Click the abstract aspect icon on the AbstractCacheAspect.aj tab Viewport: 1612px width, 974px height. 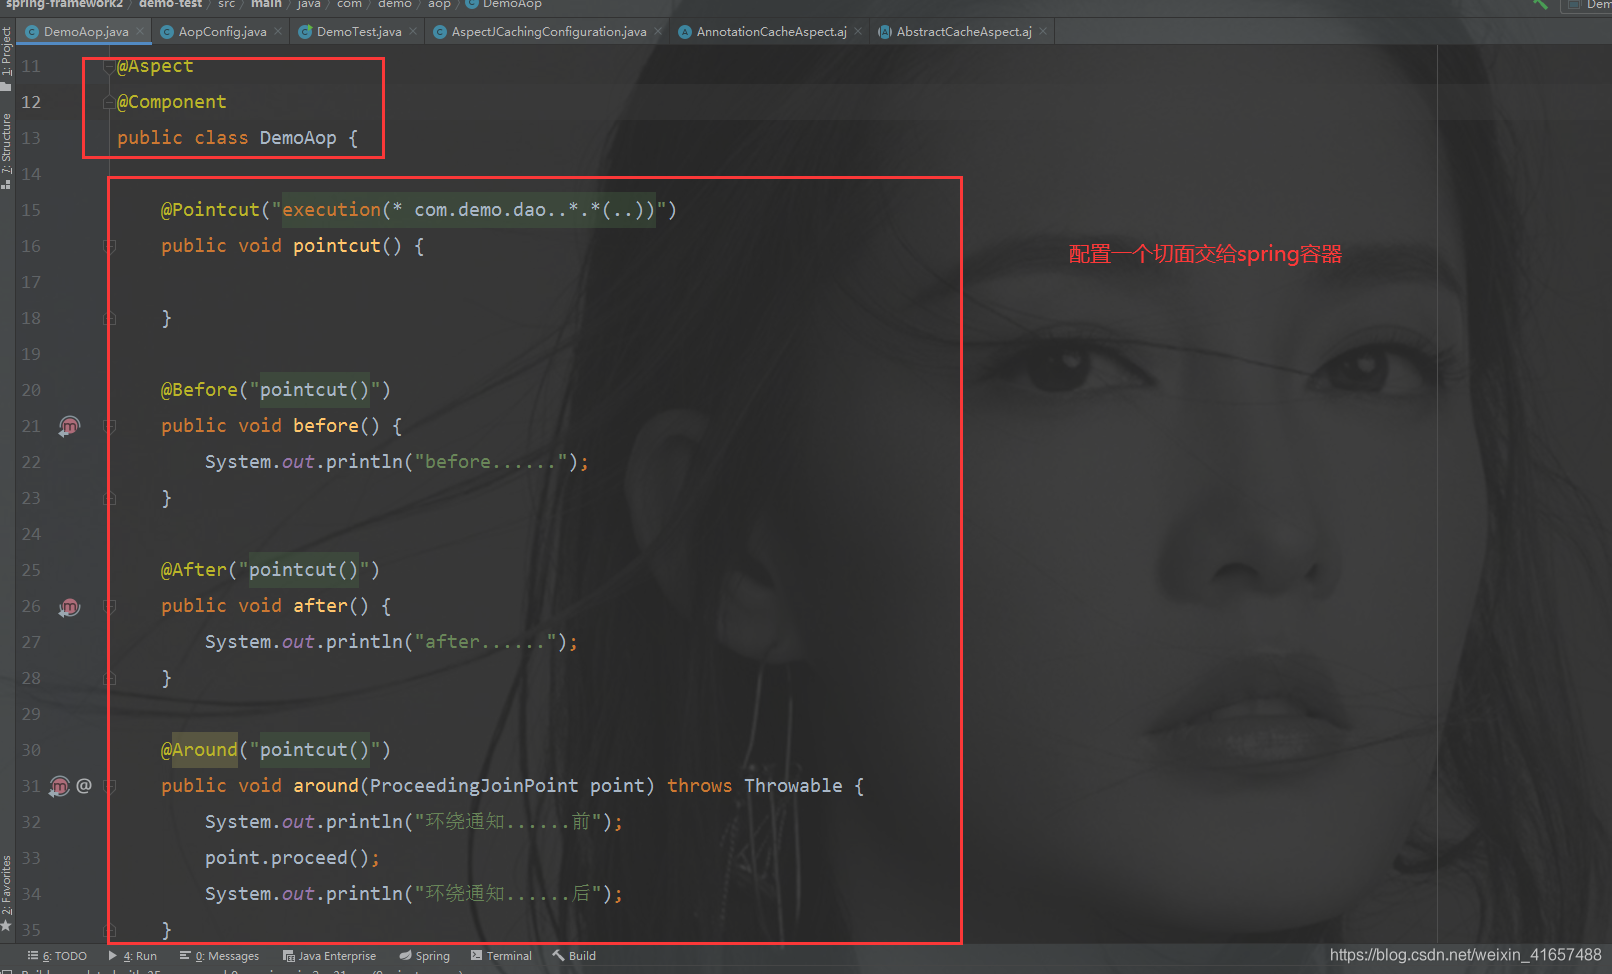click(x=885, y=32)
